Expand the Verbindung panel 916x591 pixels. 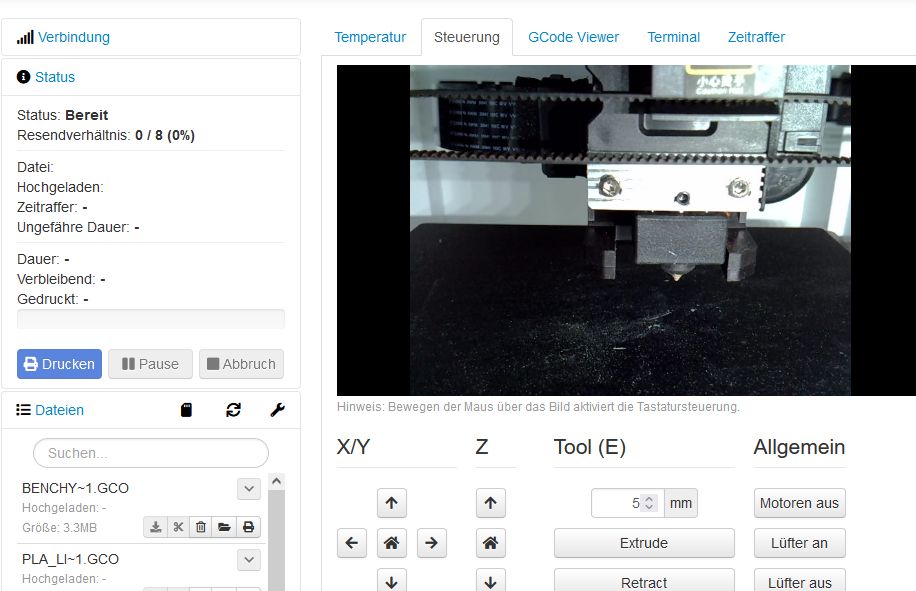(73, 37)
